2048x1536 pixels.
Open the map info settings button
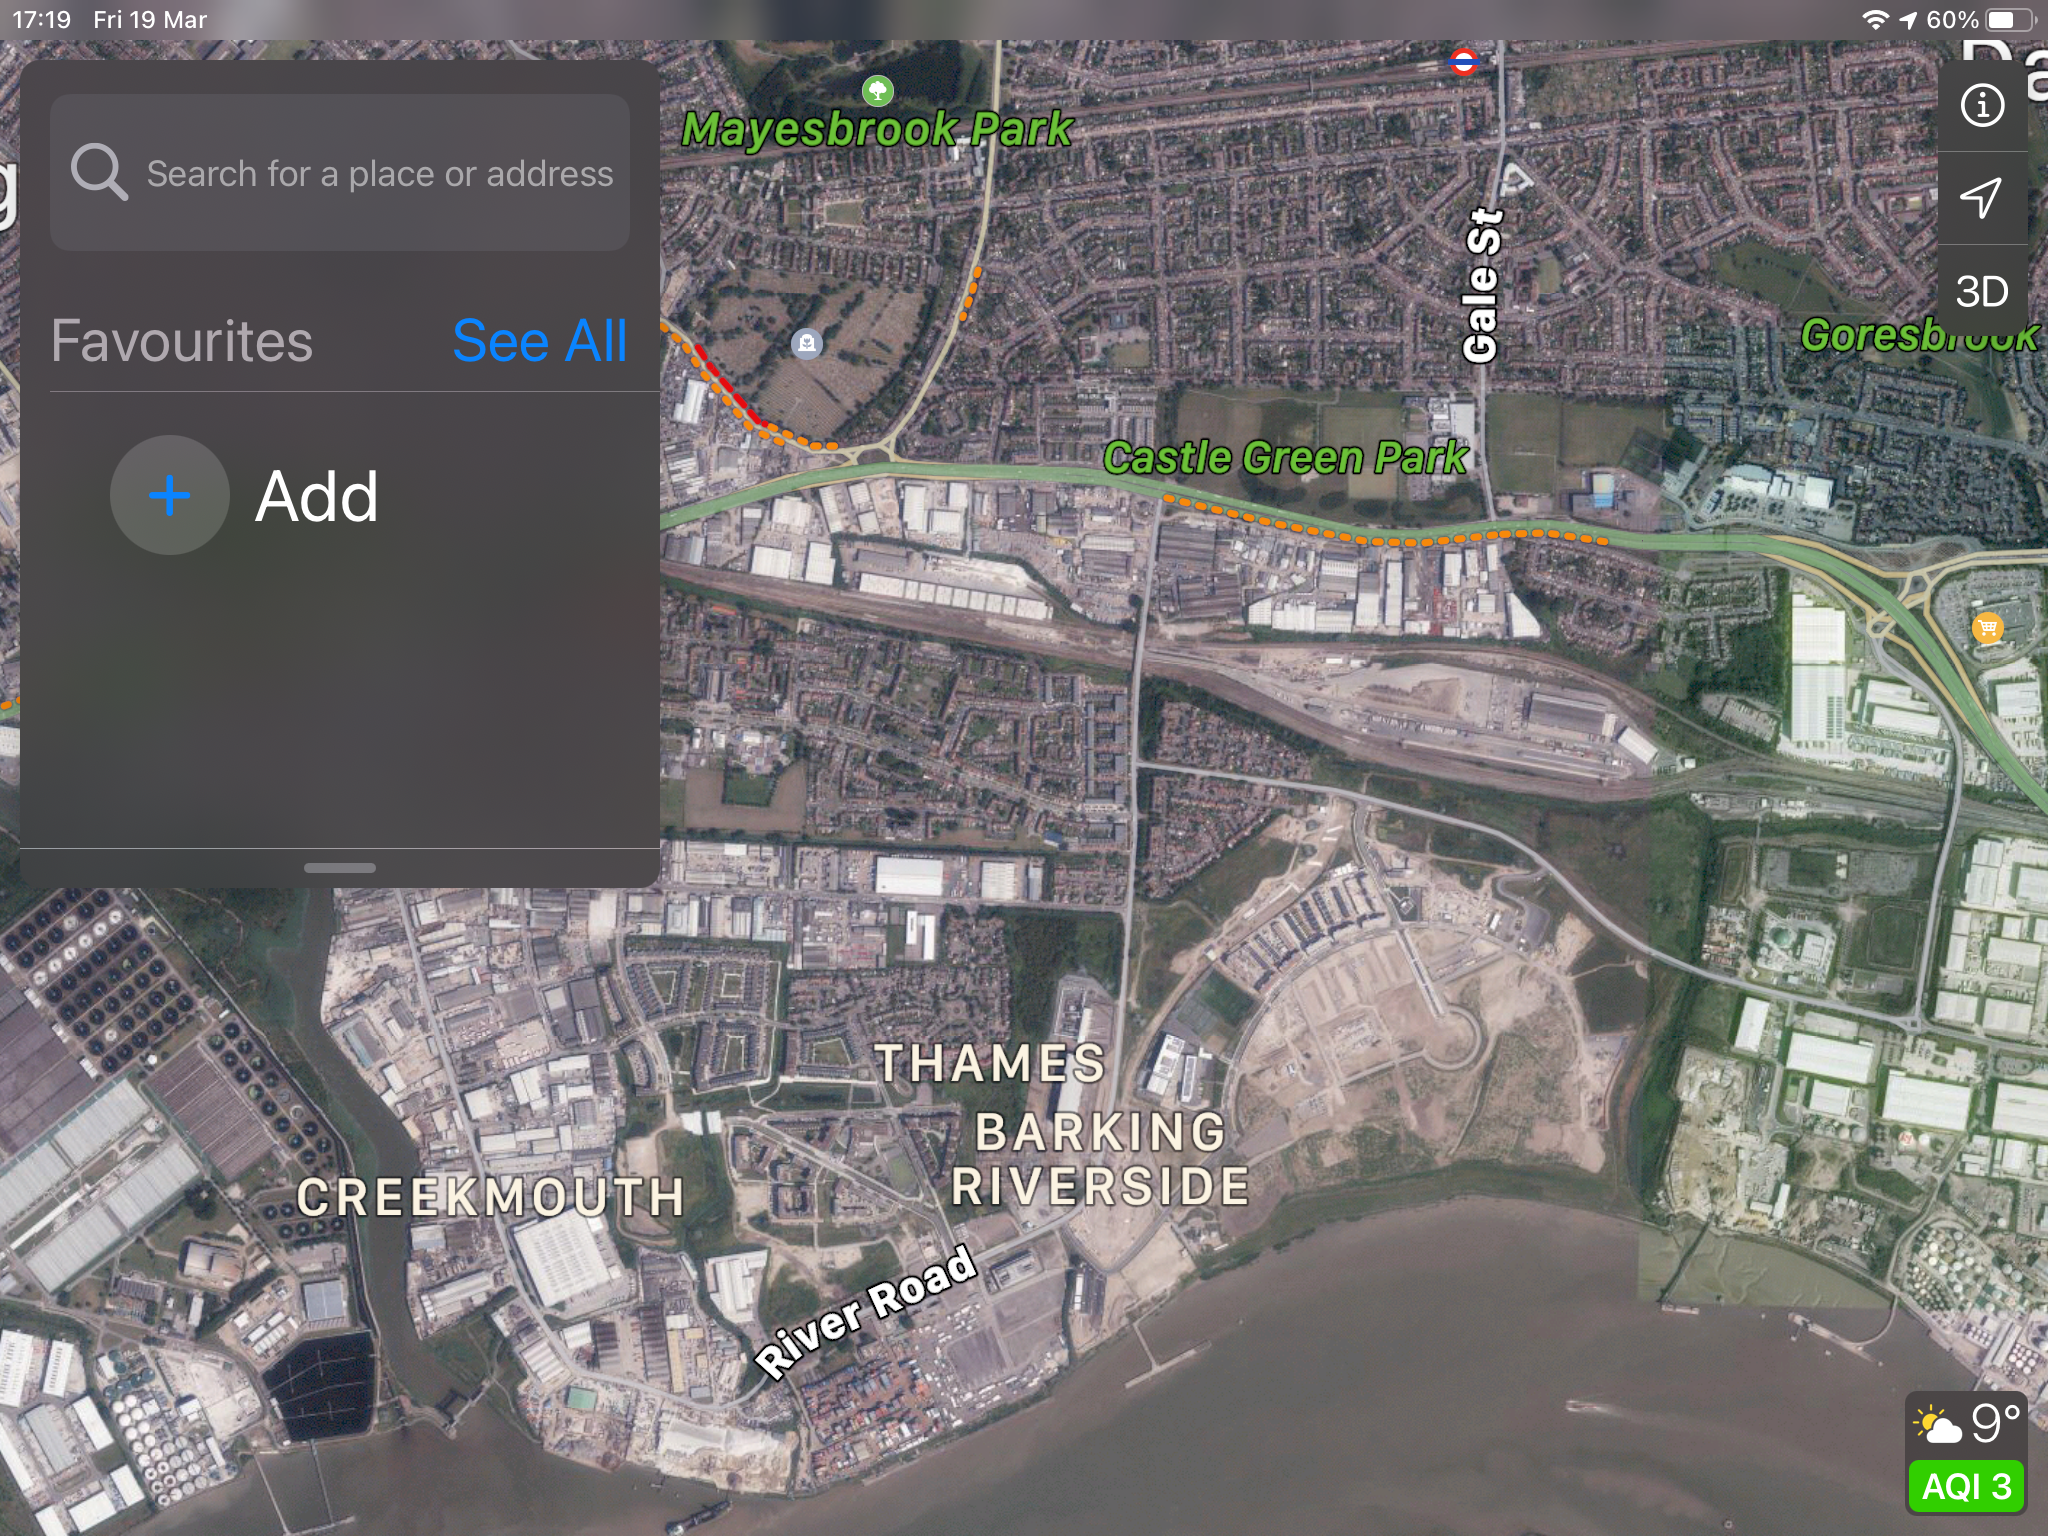click(x=1982, y=105)
